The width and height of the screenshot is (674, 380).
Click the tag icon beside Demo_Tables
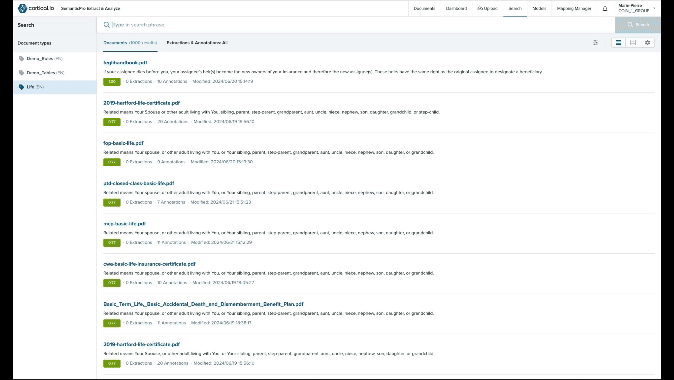pyautogui.click(x=21, y=73)
